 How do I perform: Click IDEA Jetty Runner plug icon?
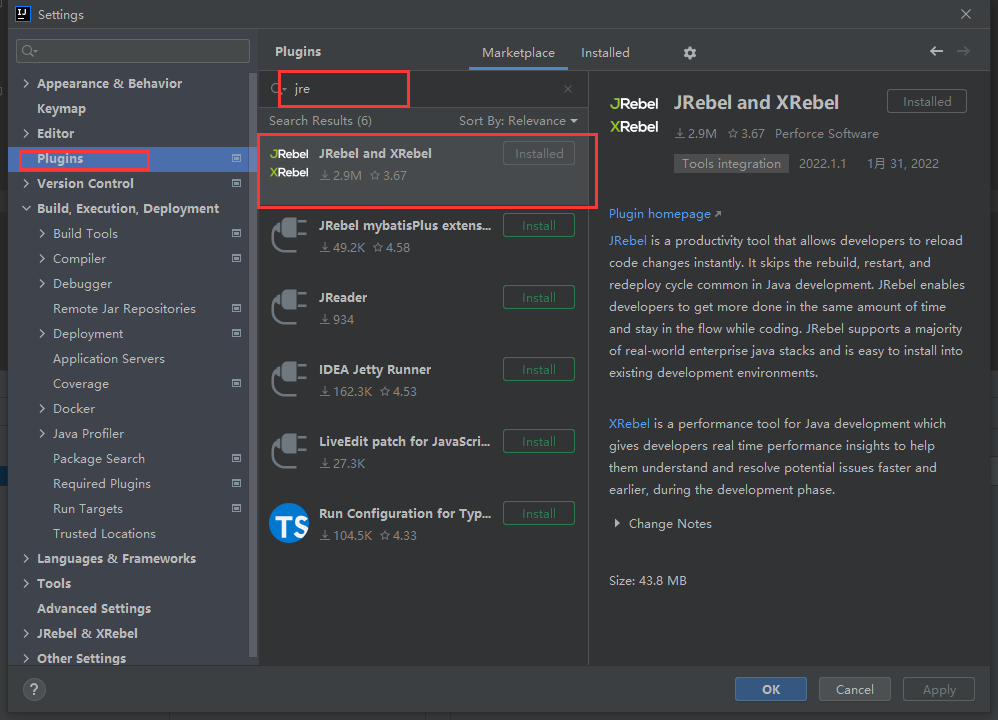[x=289, y=379]
